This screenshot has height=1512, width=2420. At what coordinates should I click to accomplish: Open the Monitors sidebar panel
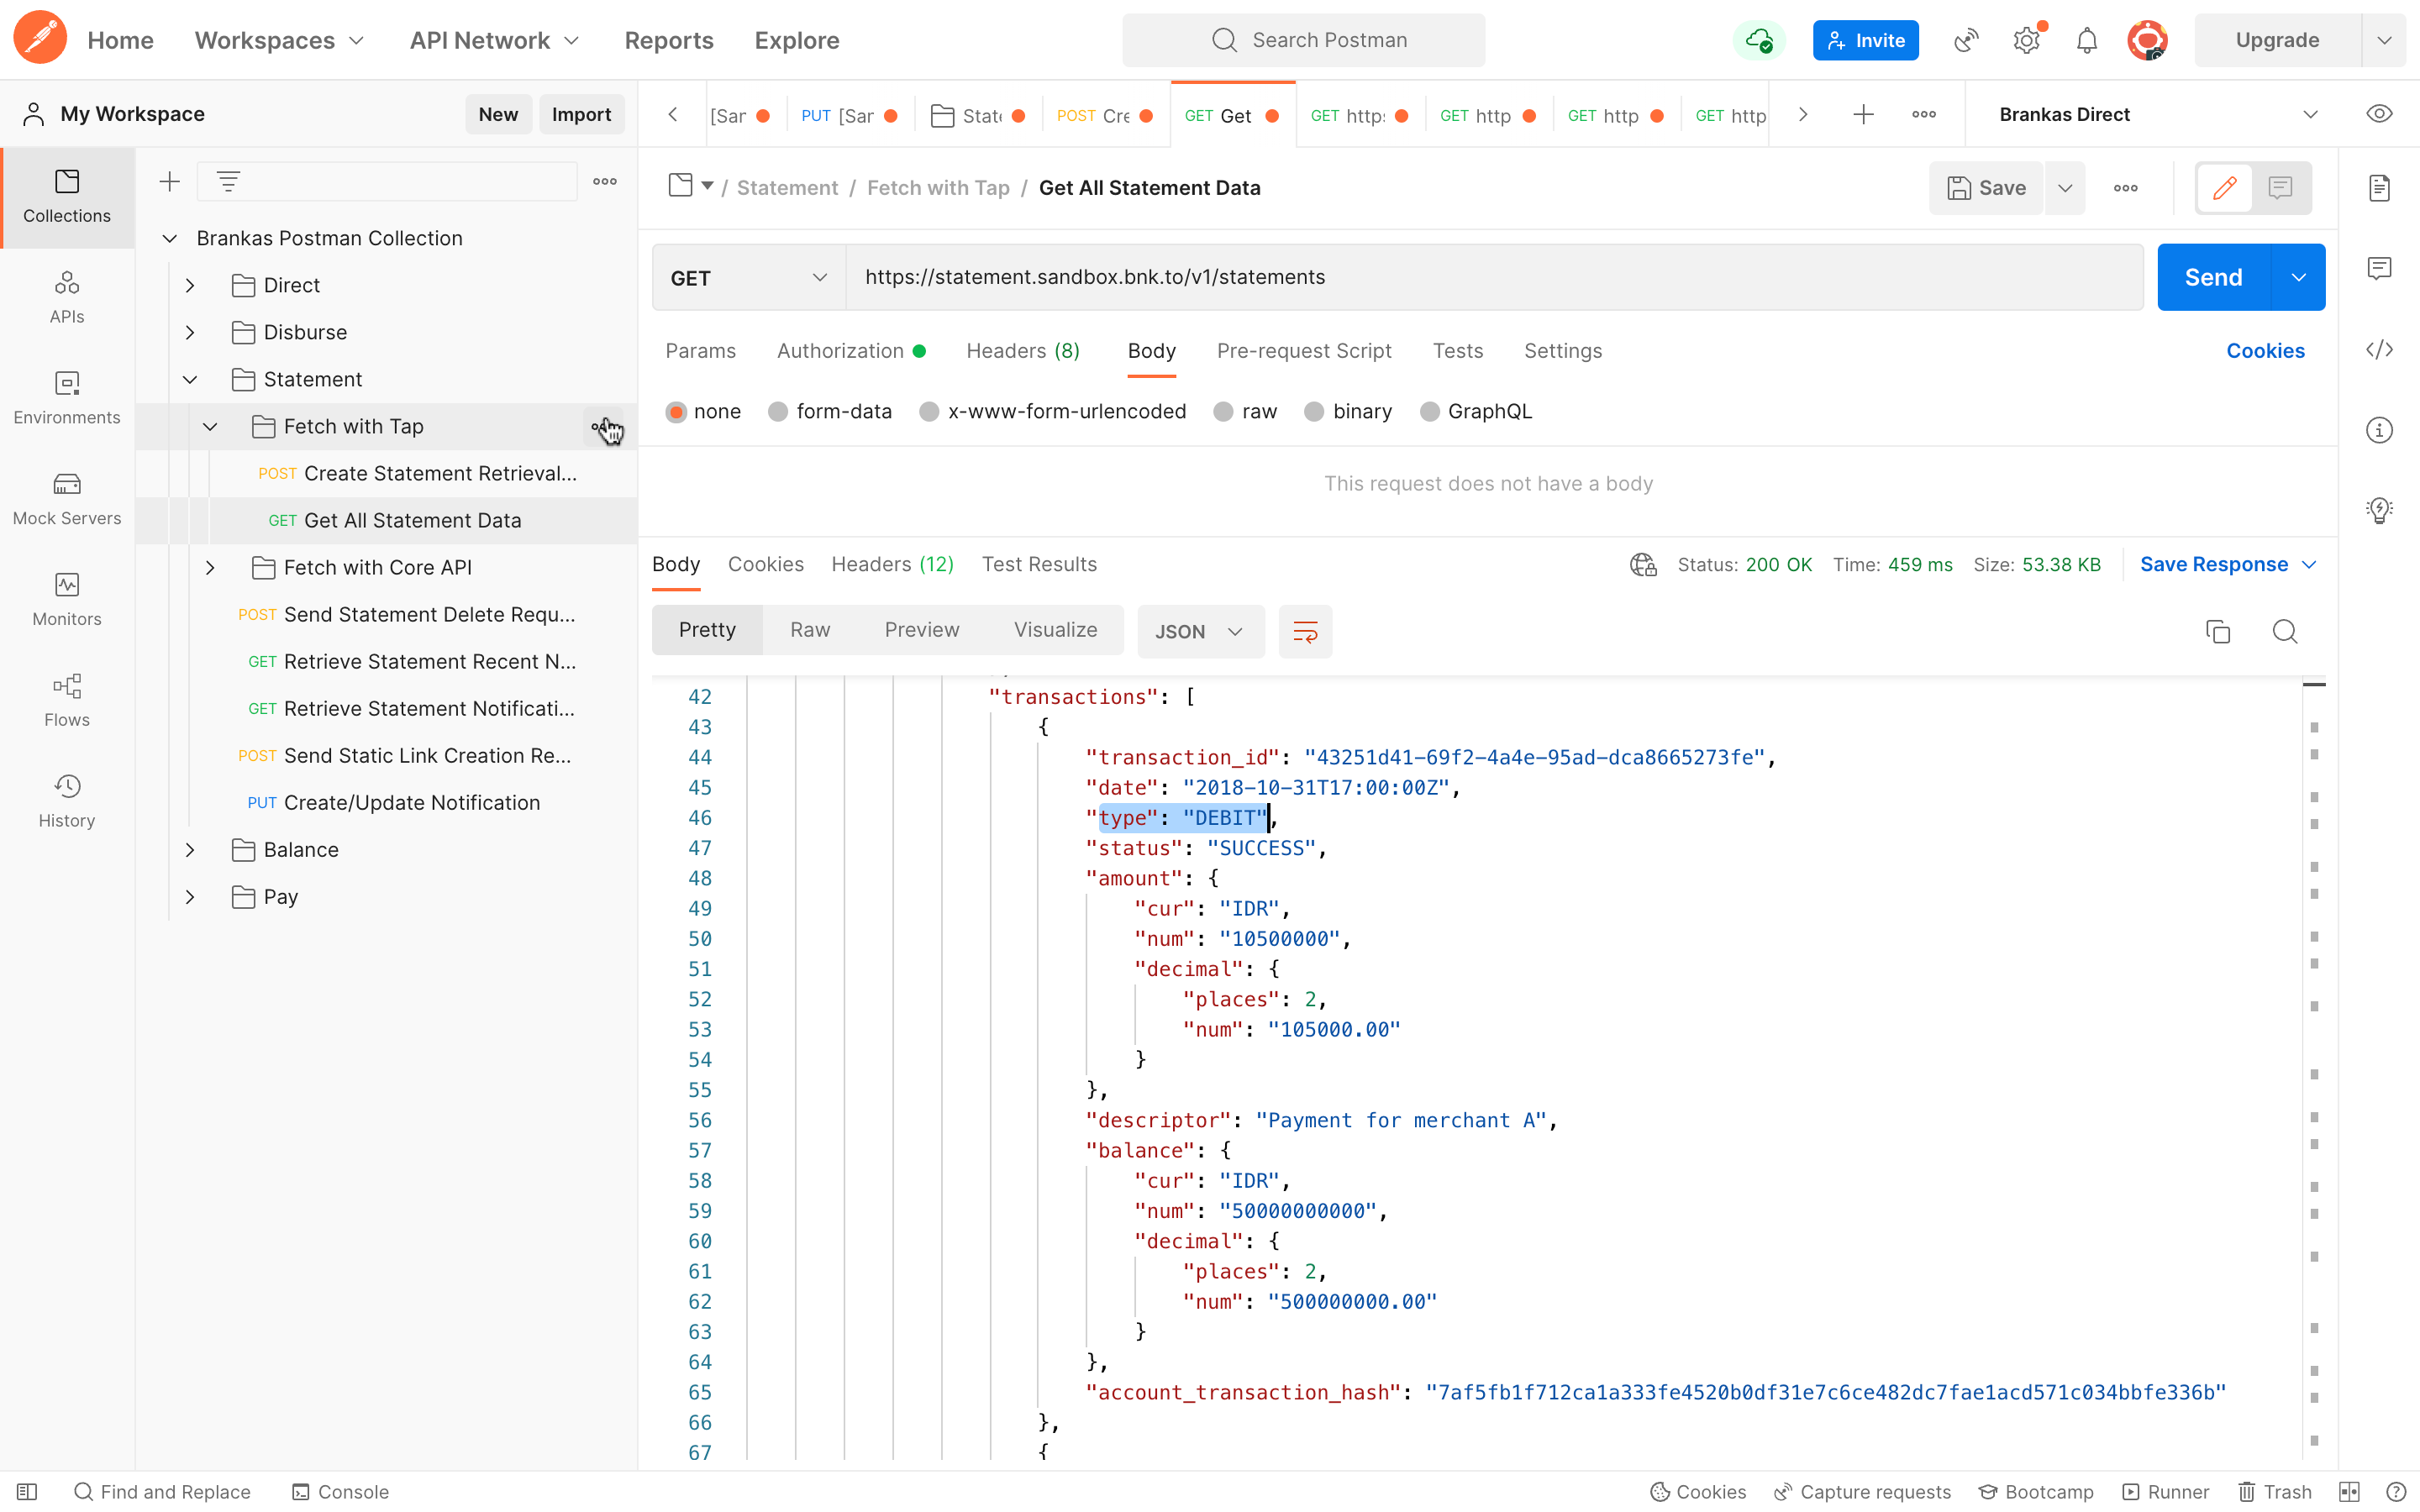click(x=67, y=599)
